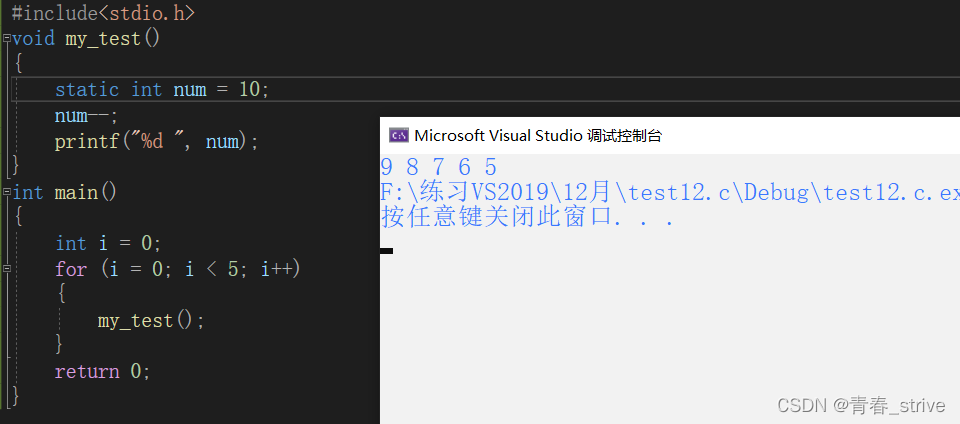The height and width of the screenshot is (424, 960).
Task: Click the void my_test() function signature
Action: click(x=86, y=39)
